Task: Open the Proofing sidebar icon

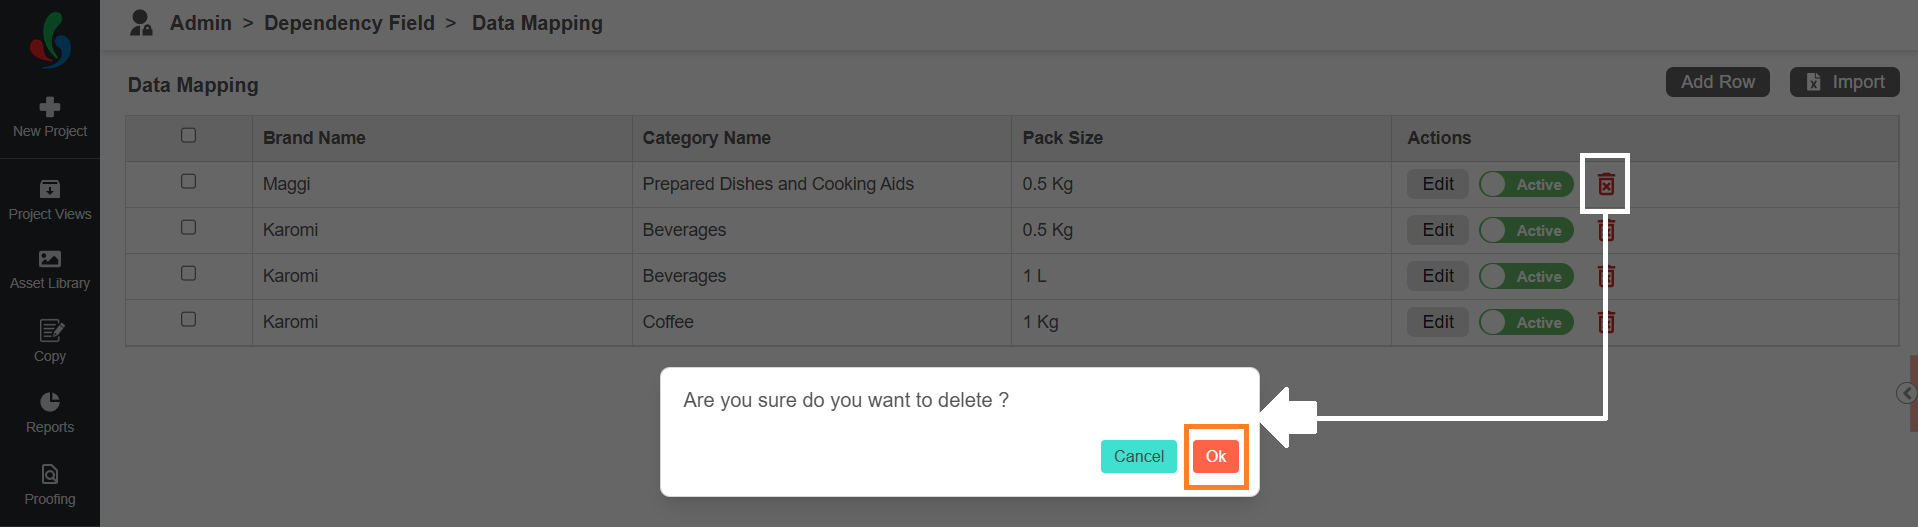Action: click(x=50, y=474)
